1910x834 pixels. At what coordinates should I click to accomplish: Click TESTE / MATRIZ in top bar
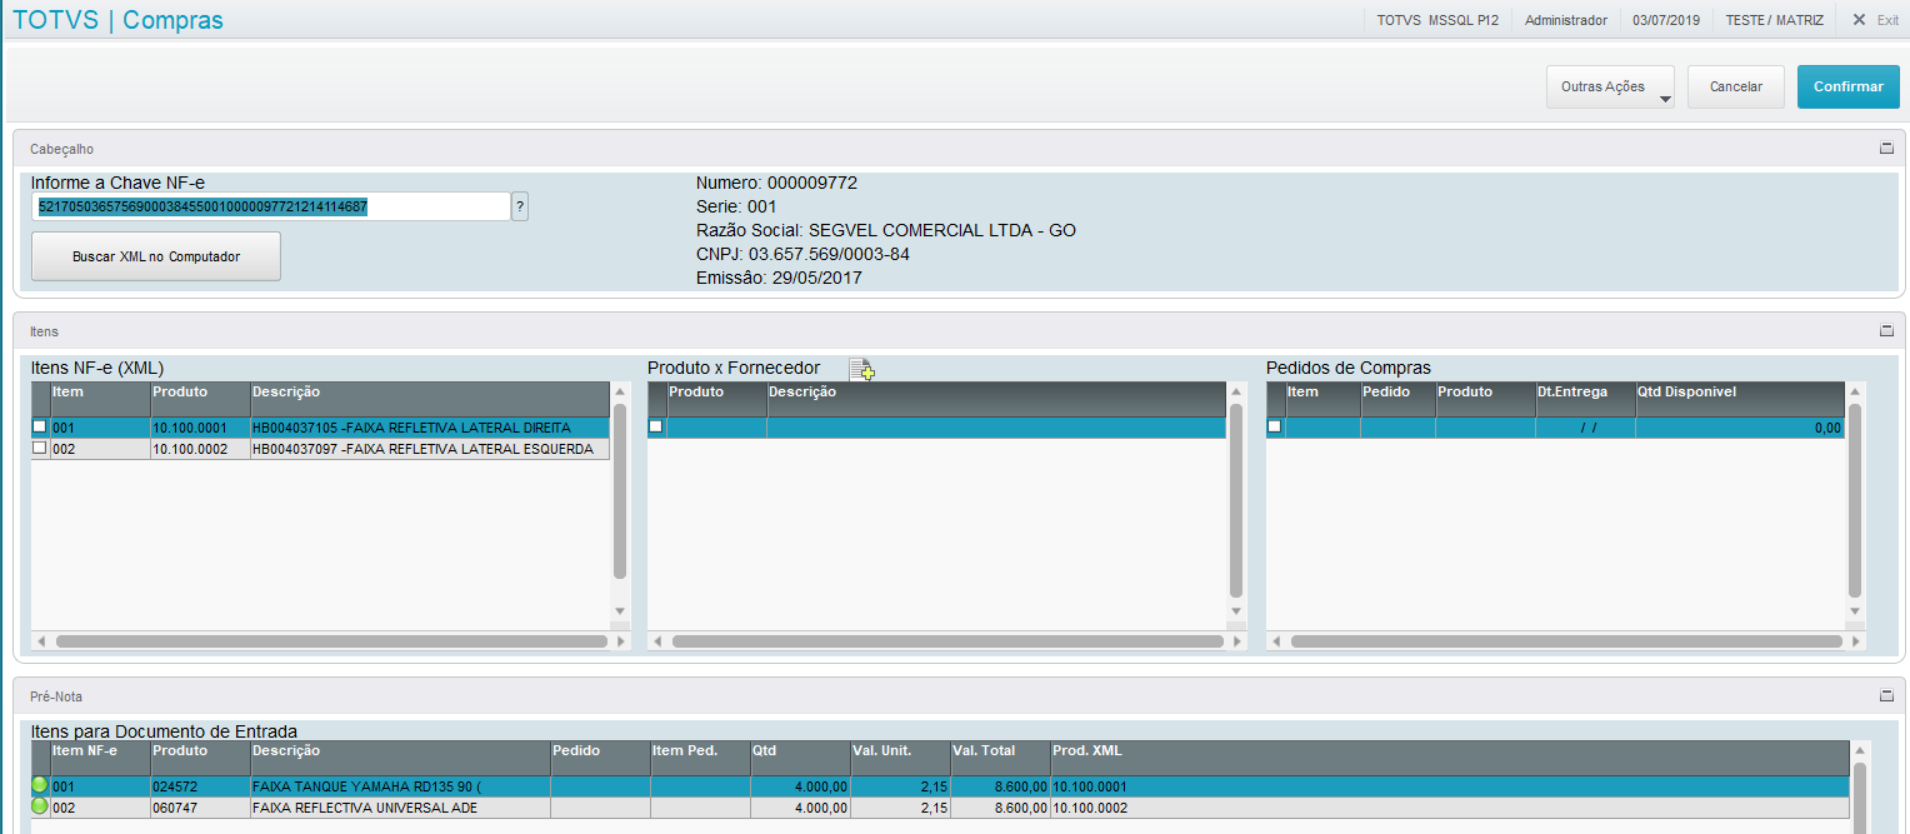(1774, 20)
